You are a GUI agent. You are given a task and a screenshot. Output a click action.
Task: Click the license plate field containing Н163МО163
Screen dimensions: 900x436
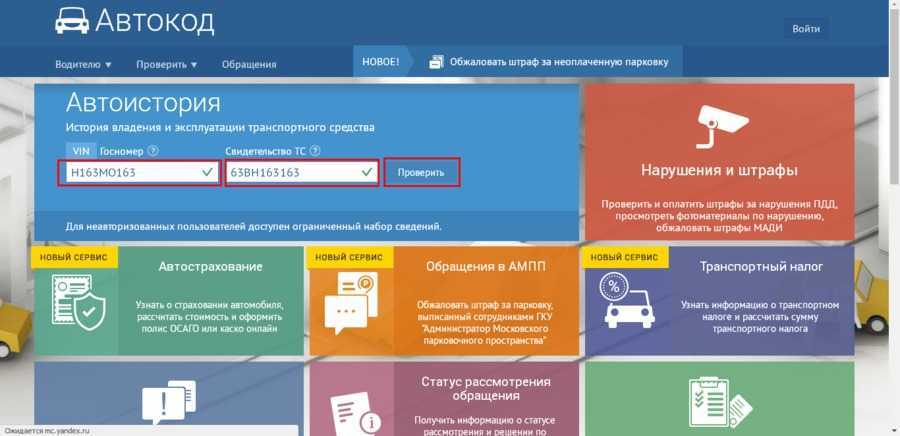coord(140,172)
